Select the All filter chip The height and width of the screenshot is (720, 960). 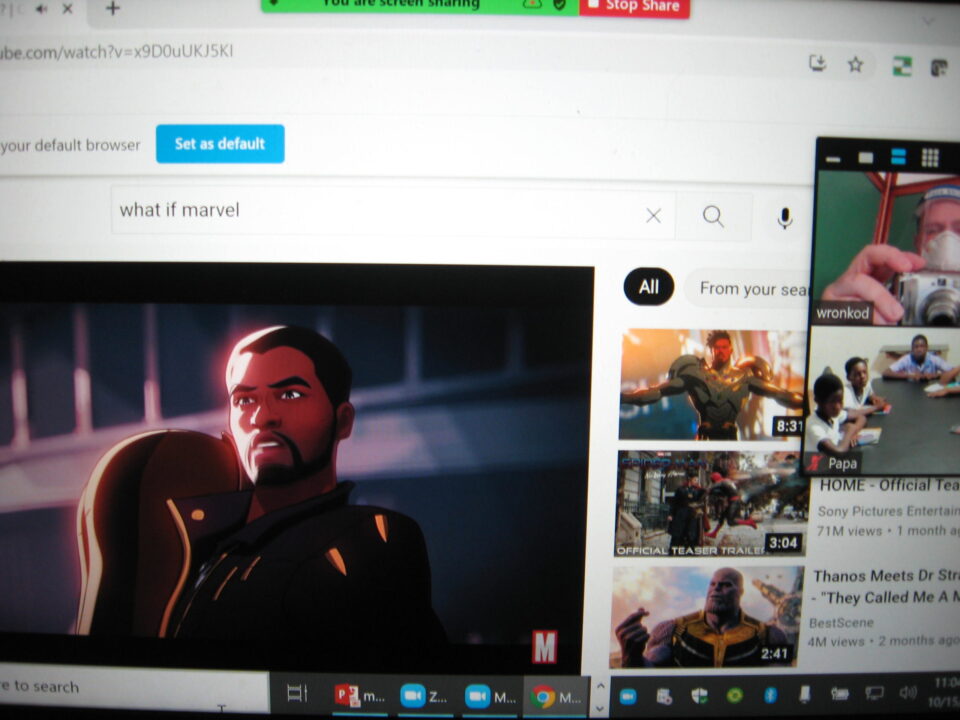pyautogui.click(x=649, y=288)
